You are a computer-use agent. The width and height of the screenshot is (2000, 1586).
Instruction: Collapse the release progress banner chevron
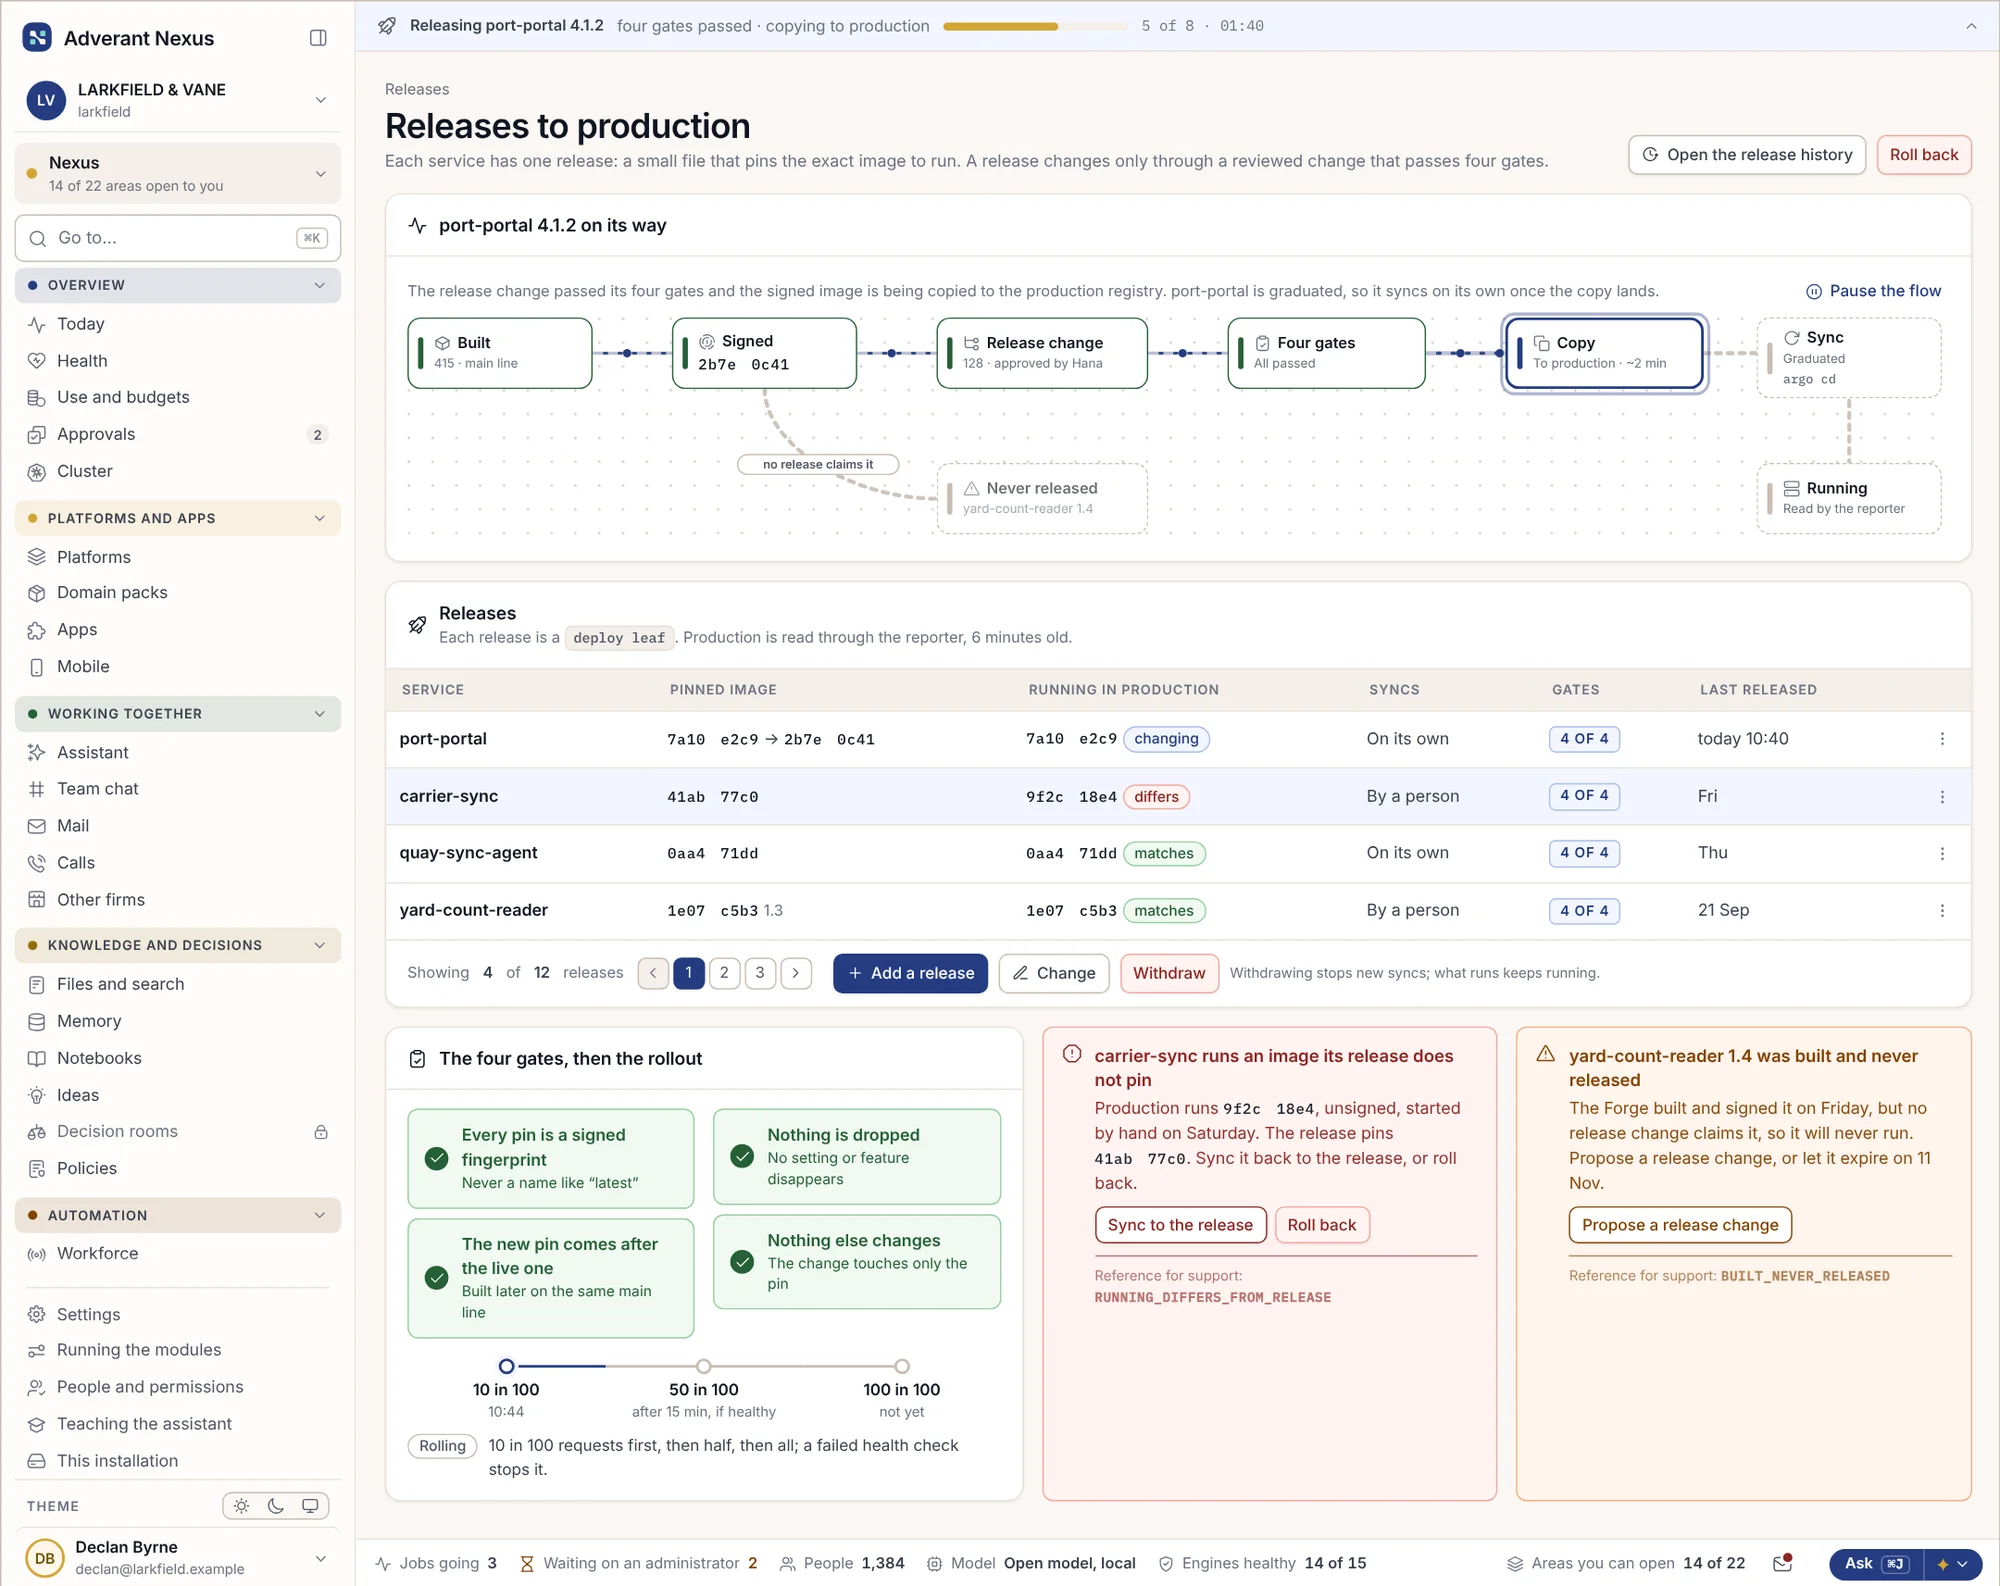coord(1971,26)
